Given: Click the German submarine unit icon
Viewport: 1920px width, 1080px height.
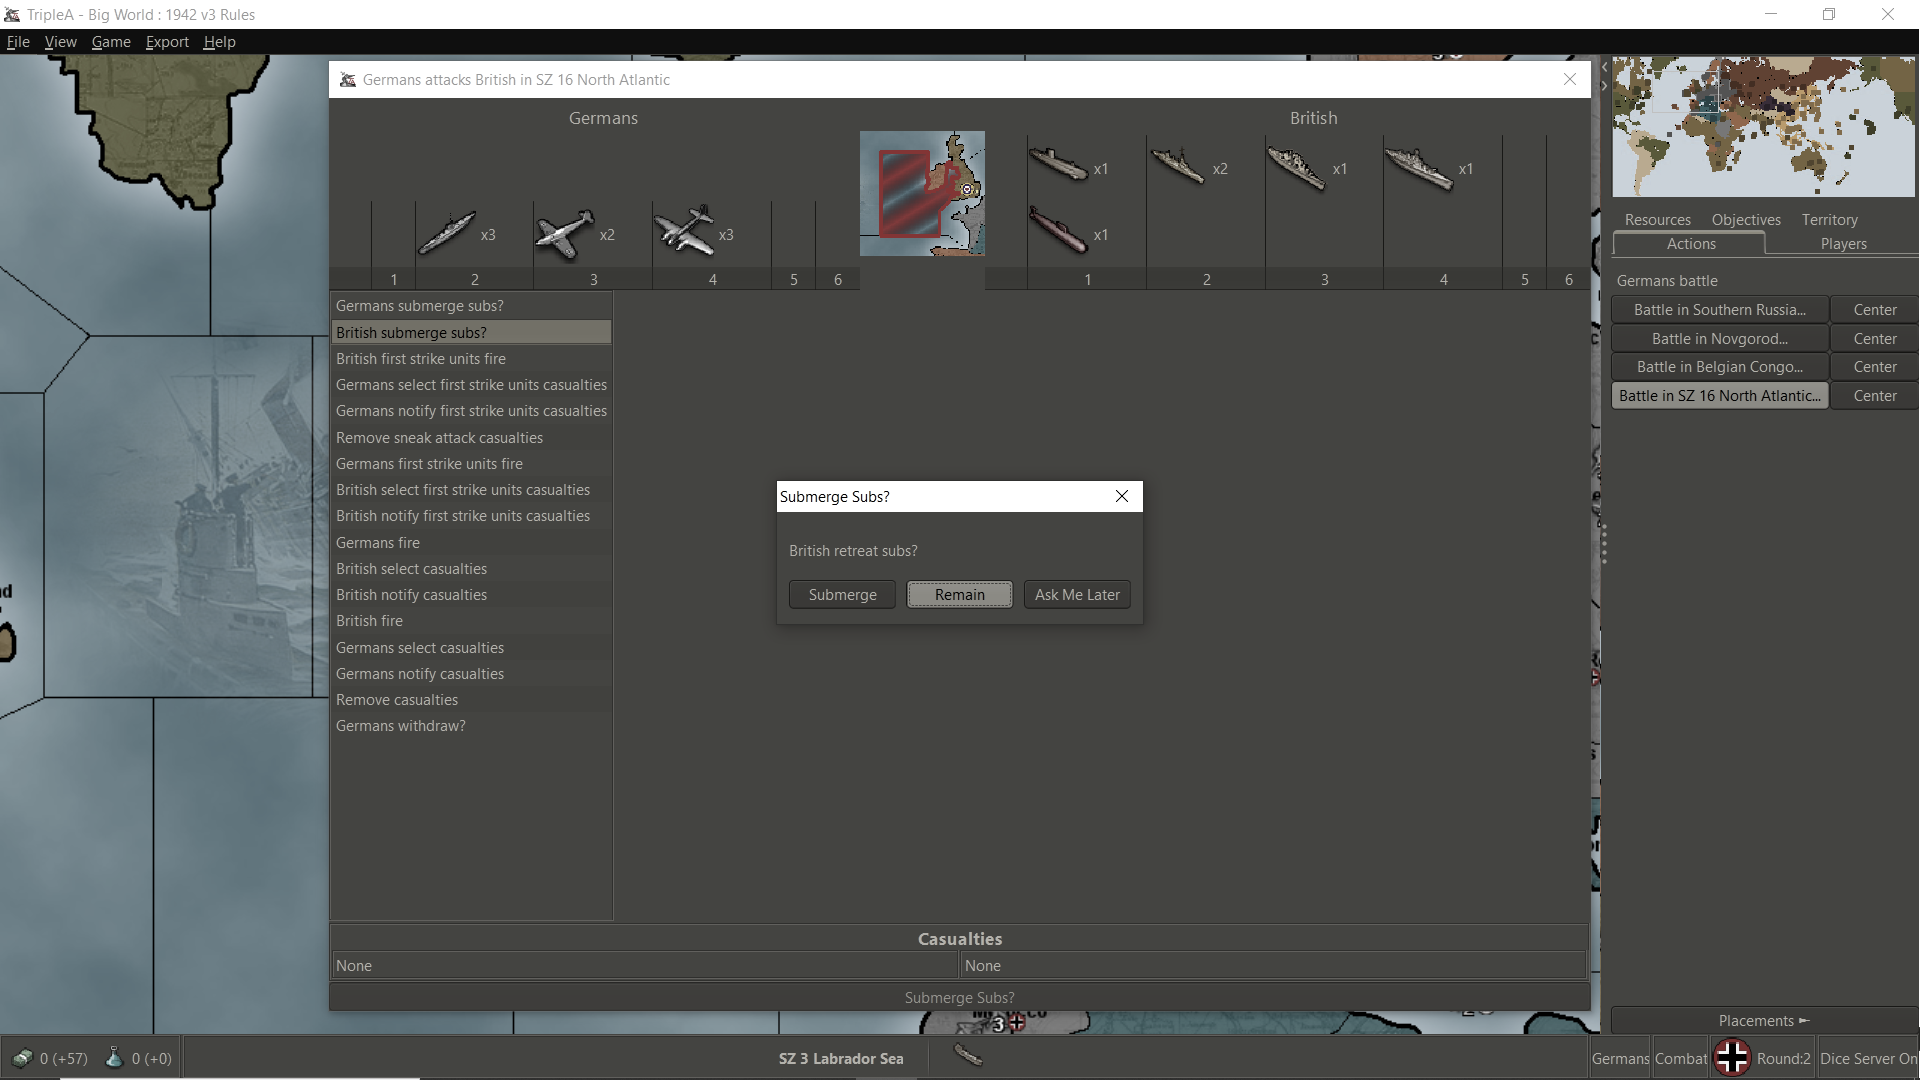Looking at the screenshot, I should click(x=446, y=234).
